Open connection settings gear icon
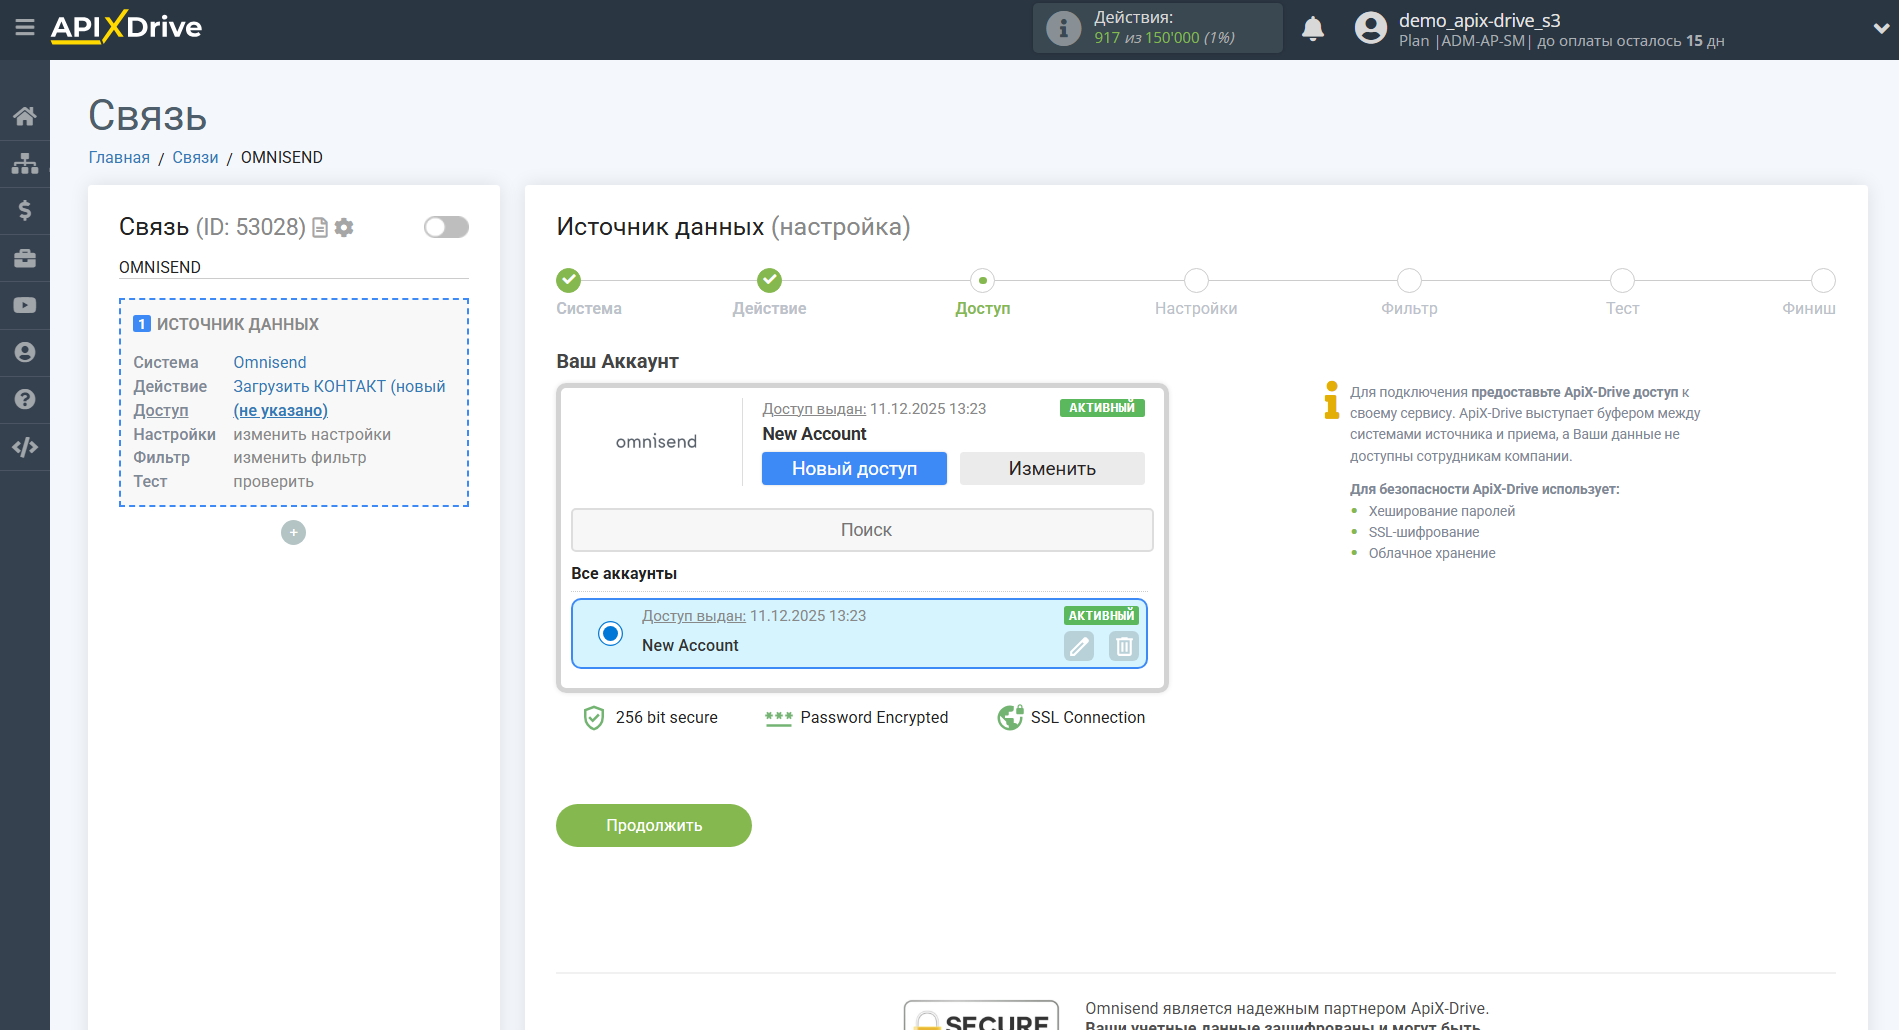The height and width of the screenshot is (1030, 1899). click(x=344, y=228)
